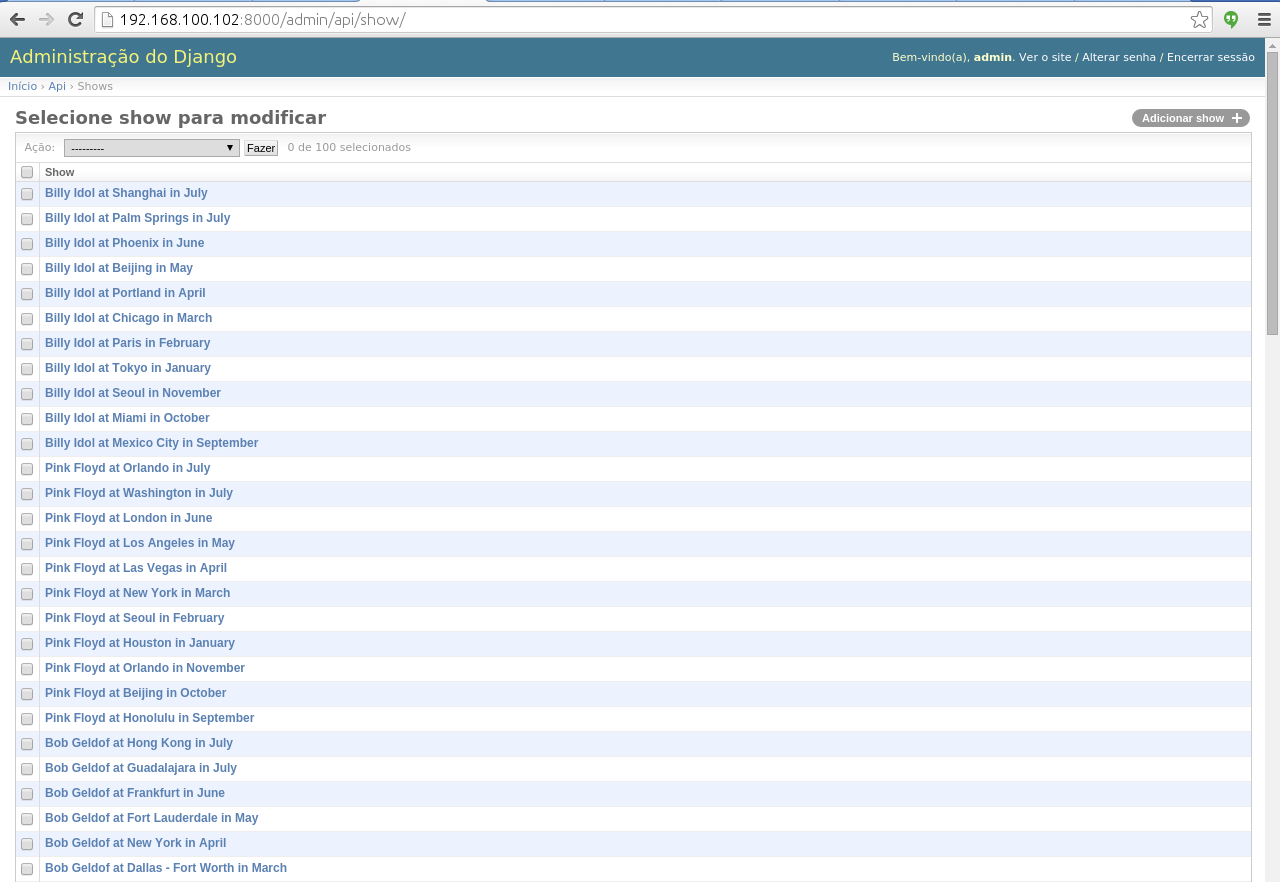Image resolution: width=1280 pixels, height=882 pixels.
Task: Open Billy Idol at Palm Springs in July
Action: 137,218
